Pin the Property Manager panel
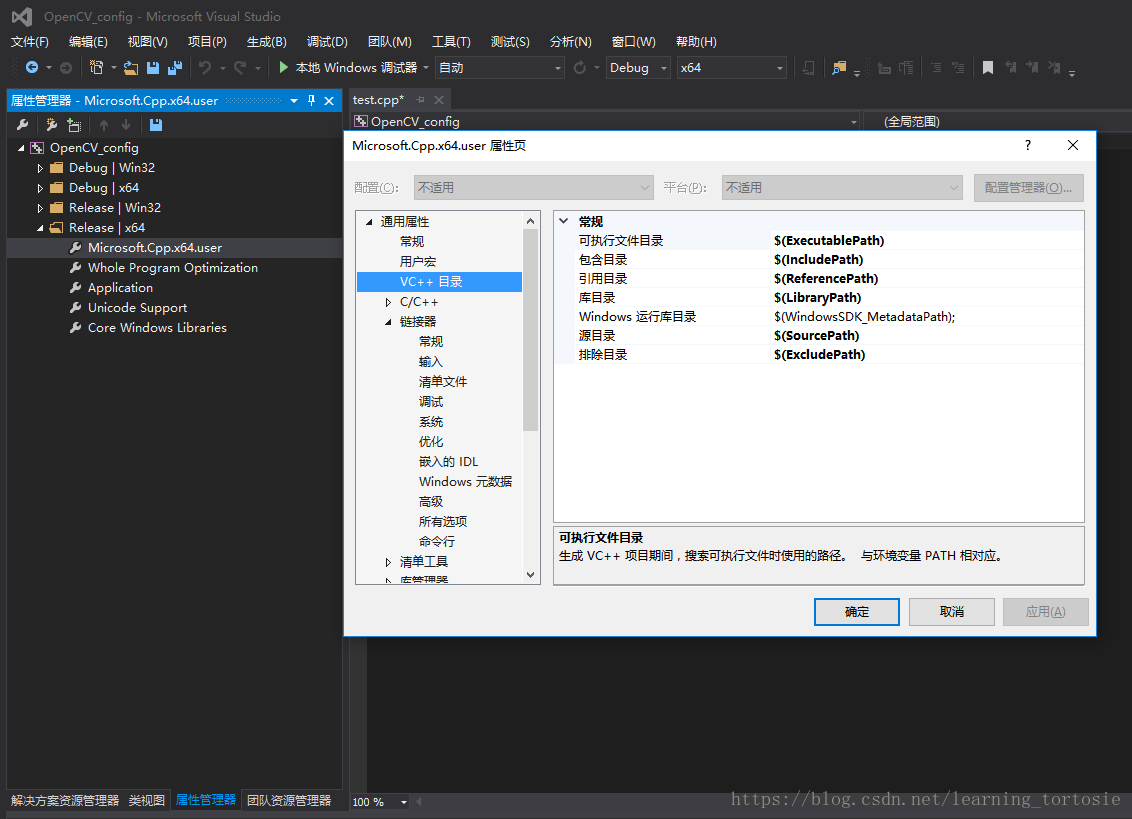Image resolution: width=1132 pixels, height=819 pixels. coord(311,100)
